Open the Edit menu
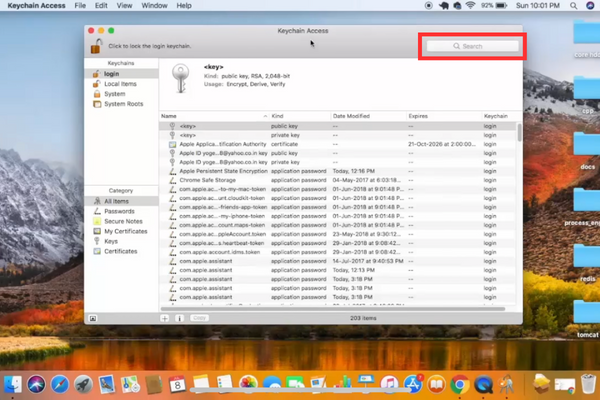The width and height of the screenshot is (600, 400). pos(101,5)
